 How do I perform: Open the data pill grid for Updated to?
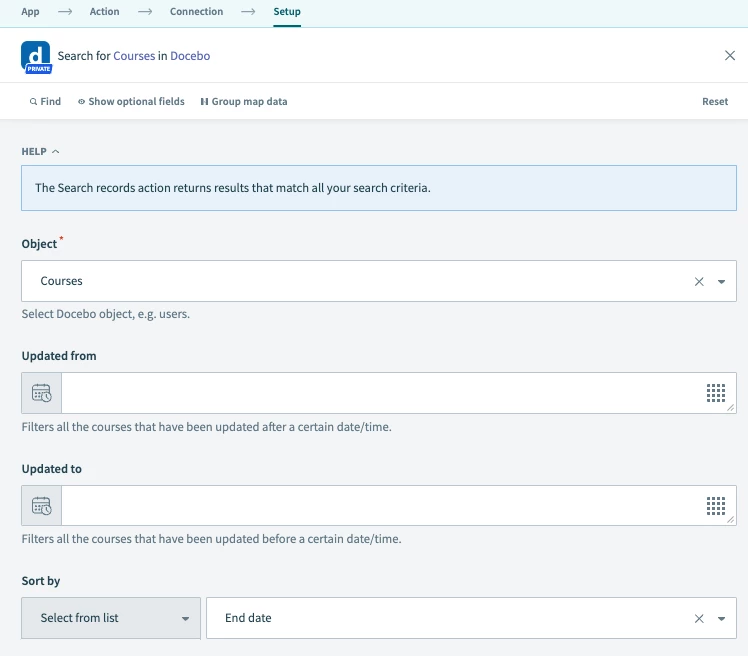coord(715,506)
